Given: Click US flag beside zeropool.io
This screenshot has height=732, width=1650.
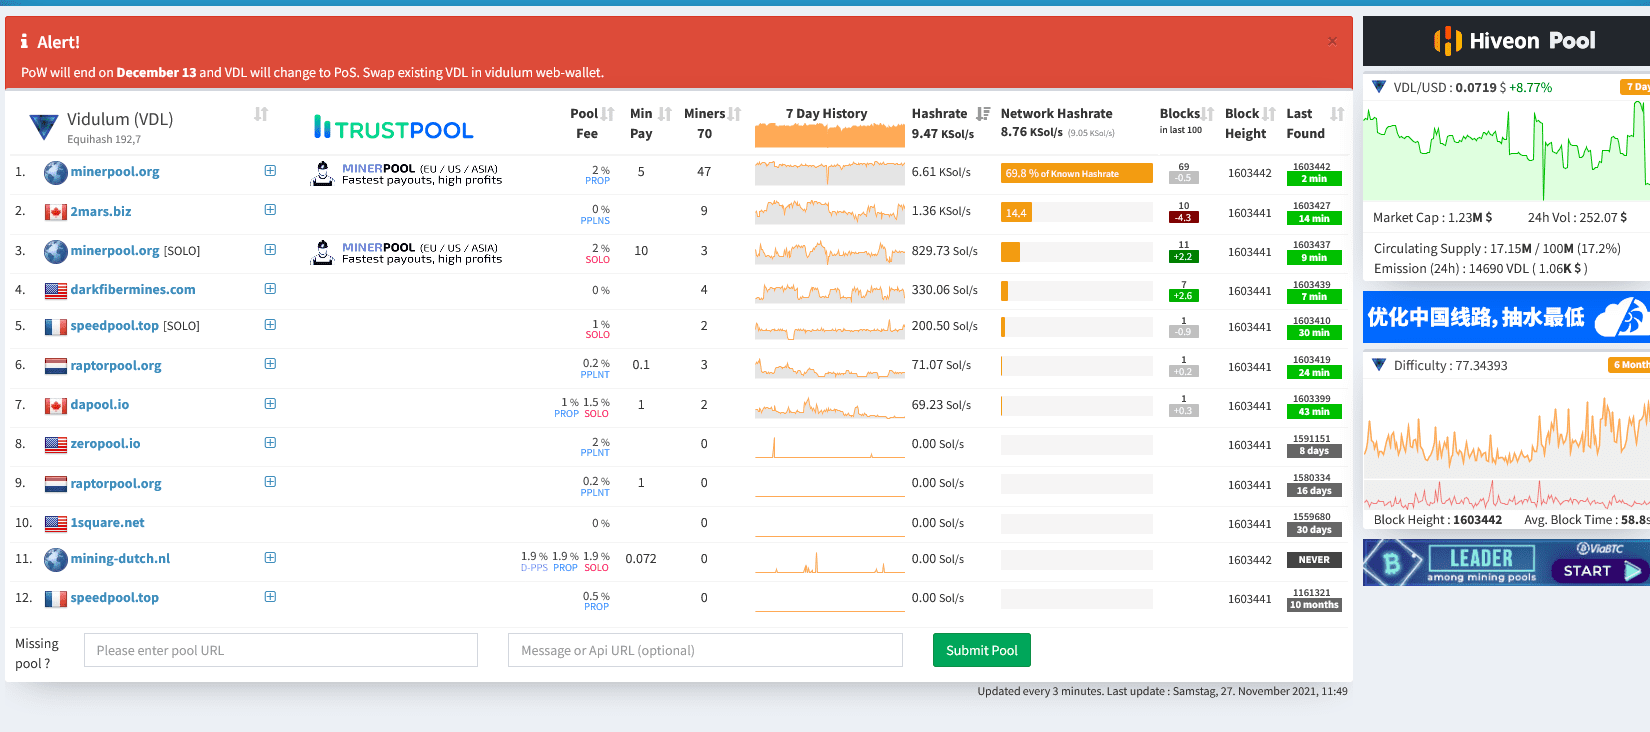Looking at the screenshot, I should coord(56,444).
